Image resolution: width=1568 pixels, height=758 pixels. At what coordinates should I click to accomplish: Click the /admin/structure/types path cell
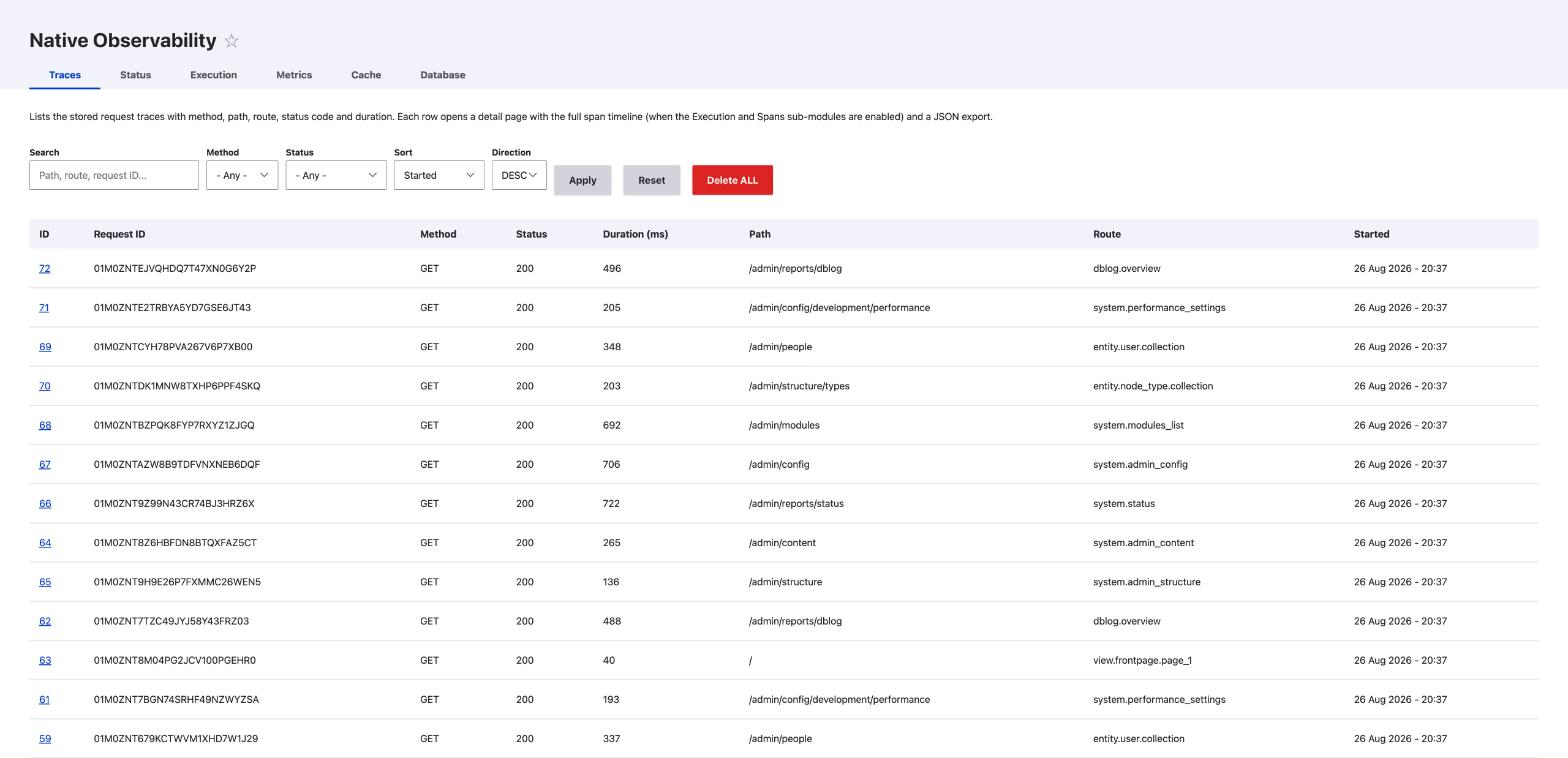[799, 386]
